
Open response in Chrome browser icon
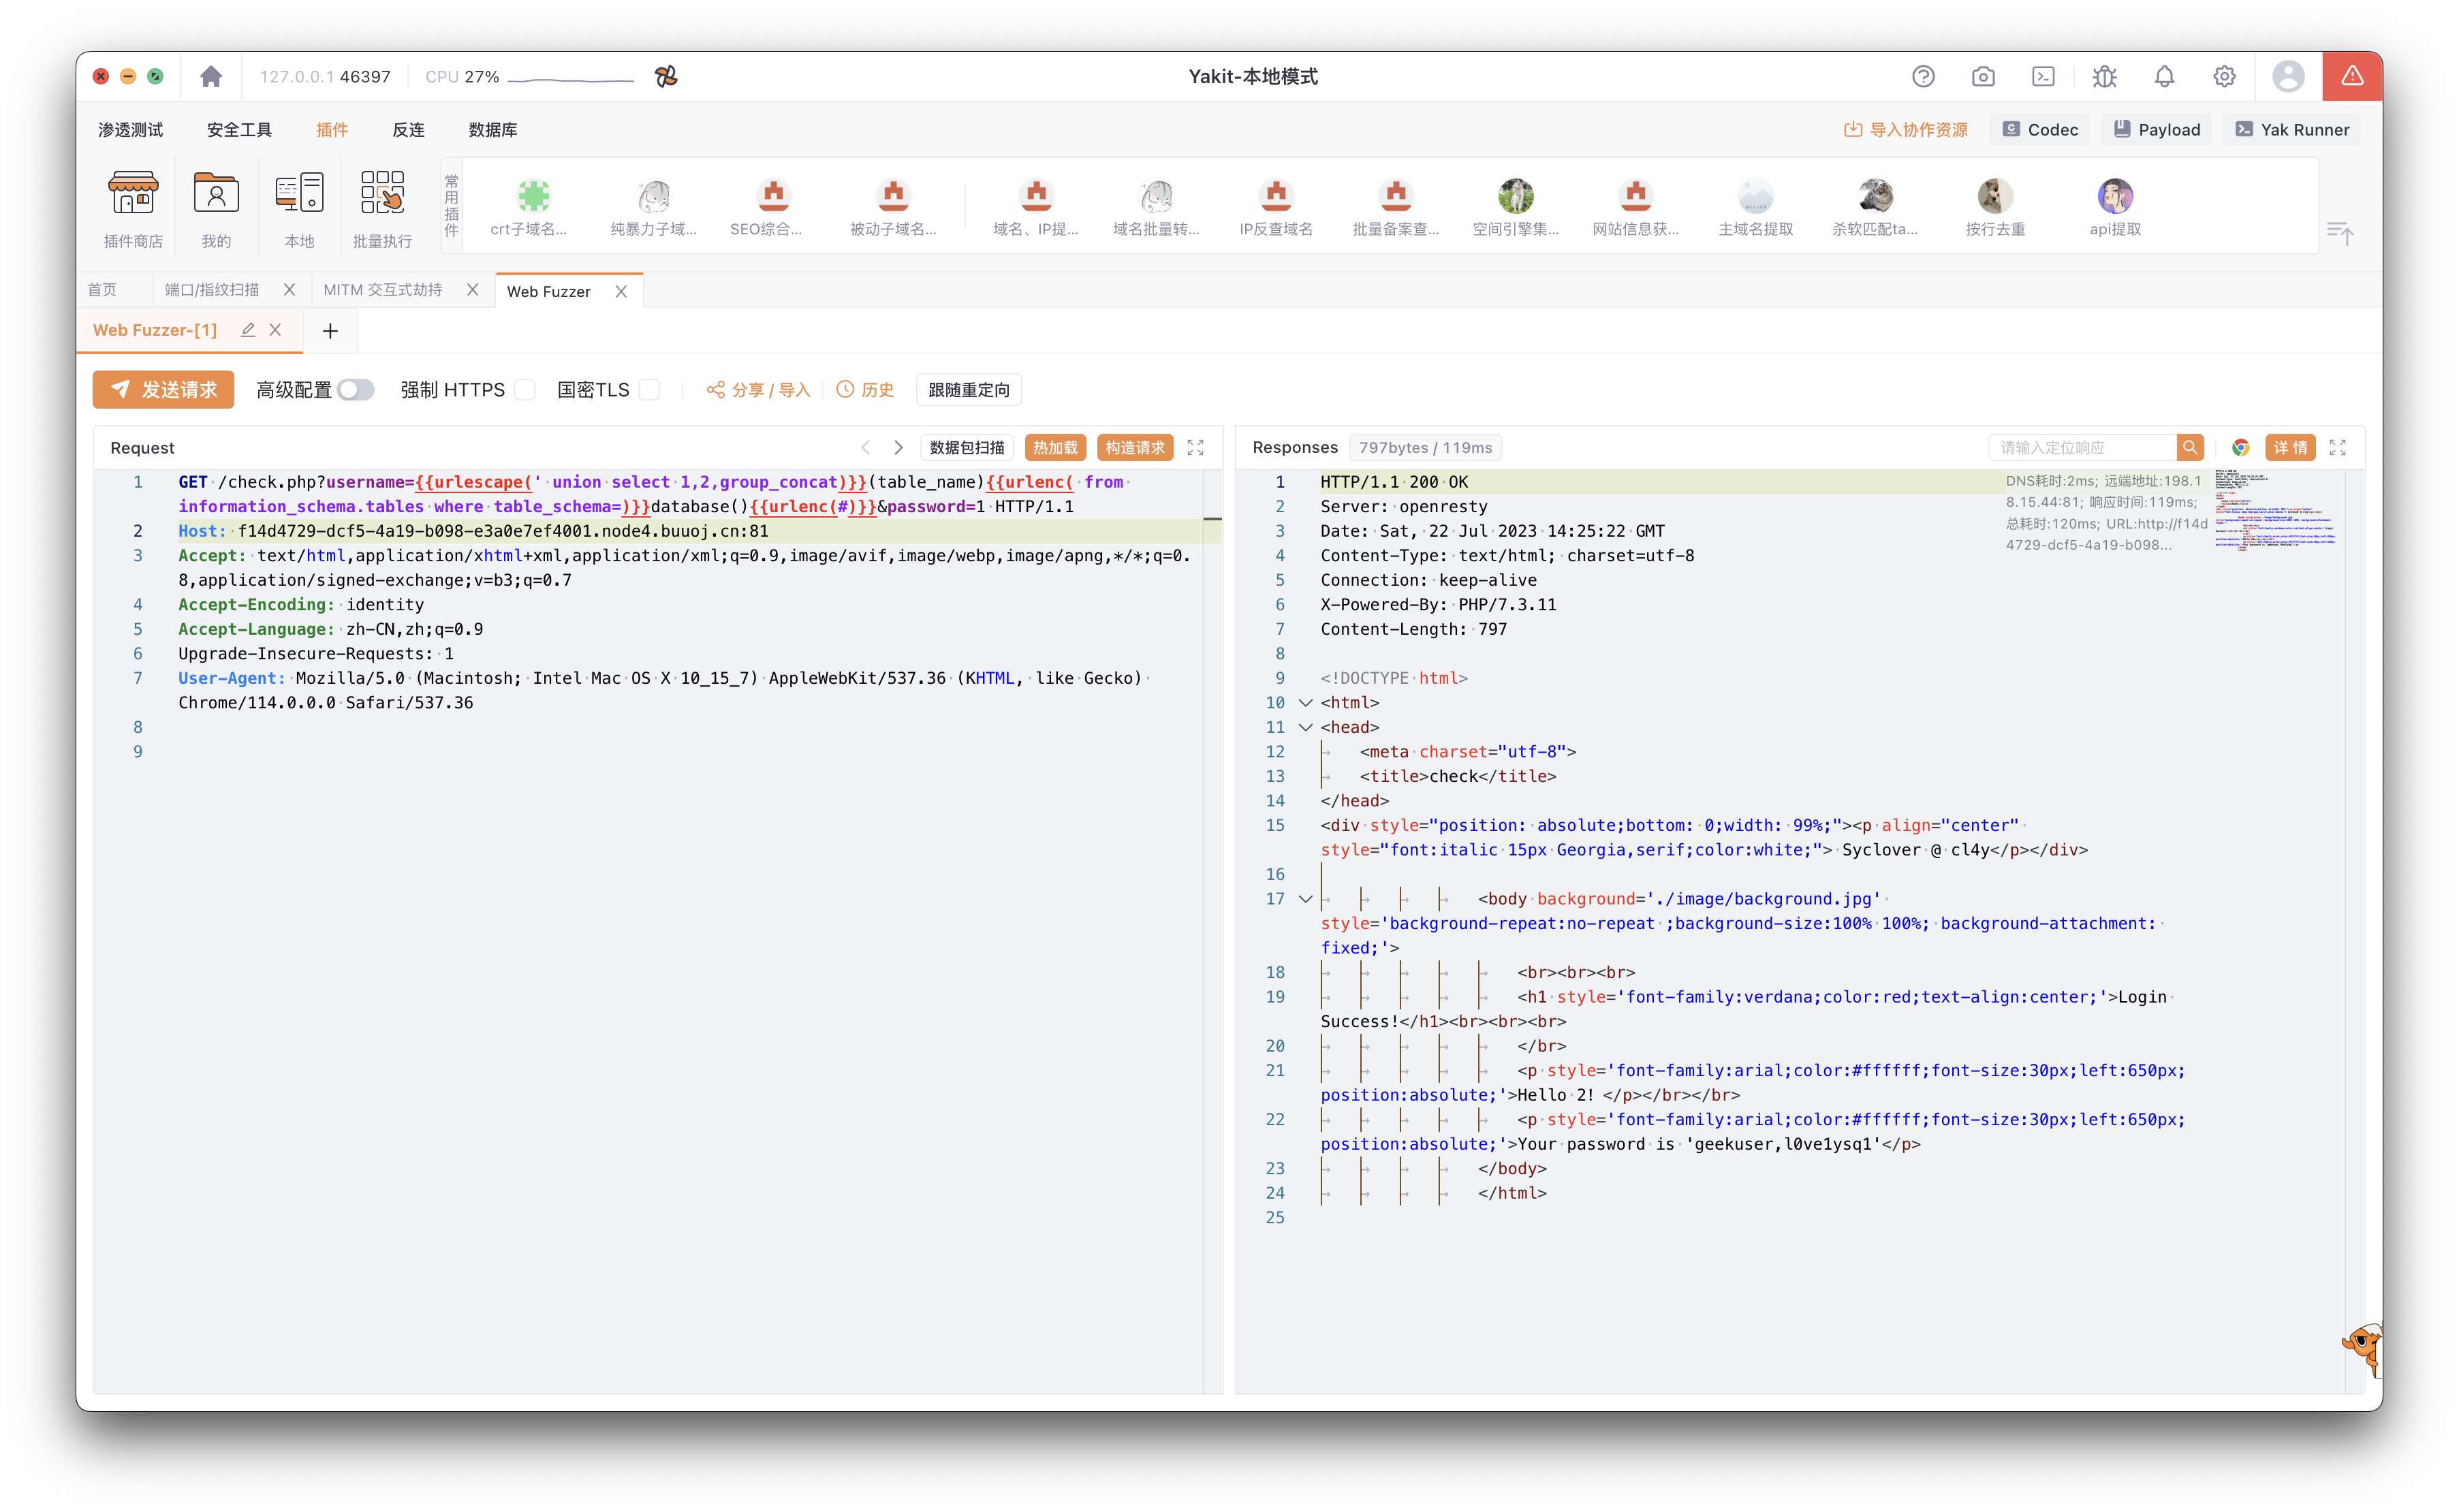pyautogui.click(x=2240, y=448)
